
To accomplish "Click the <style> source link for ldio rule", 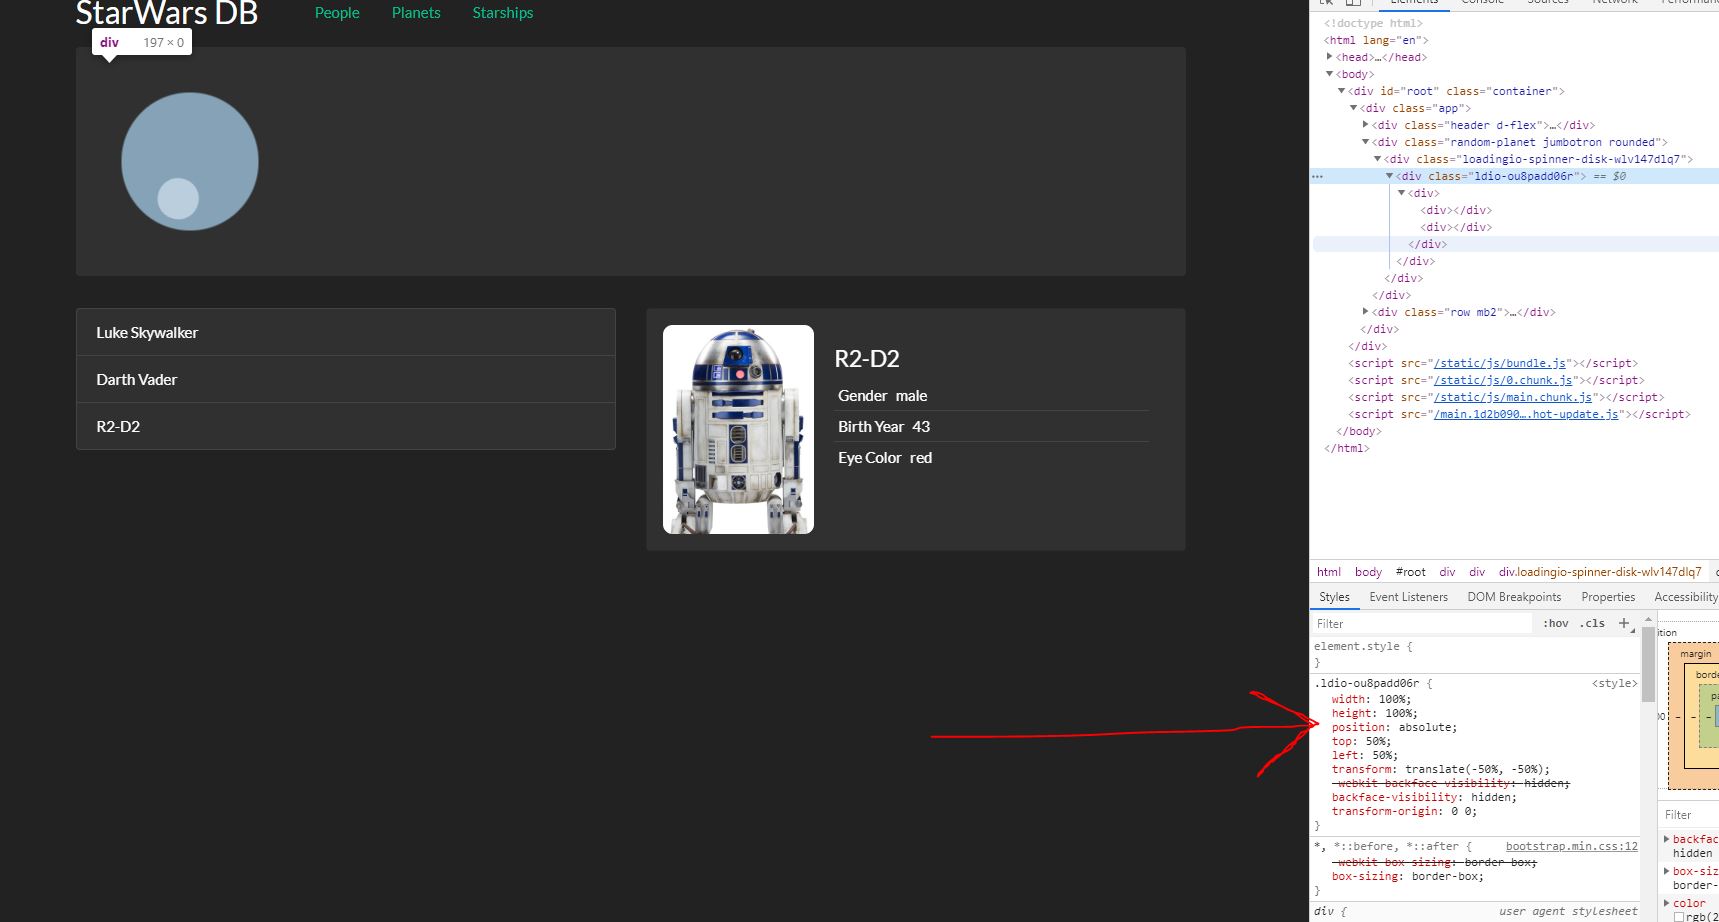I will point(1614,683).
